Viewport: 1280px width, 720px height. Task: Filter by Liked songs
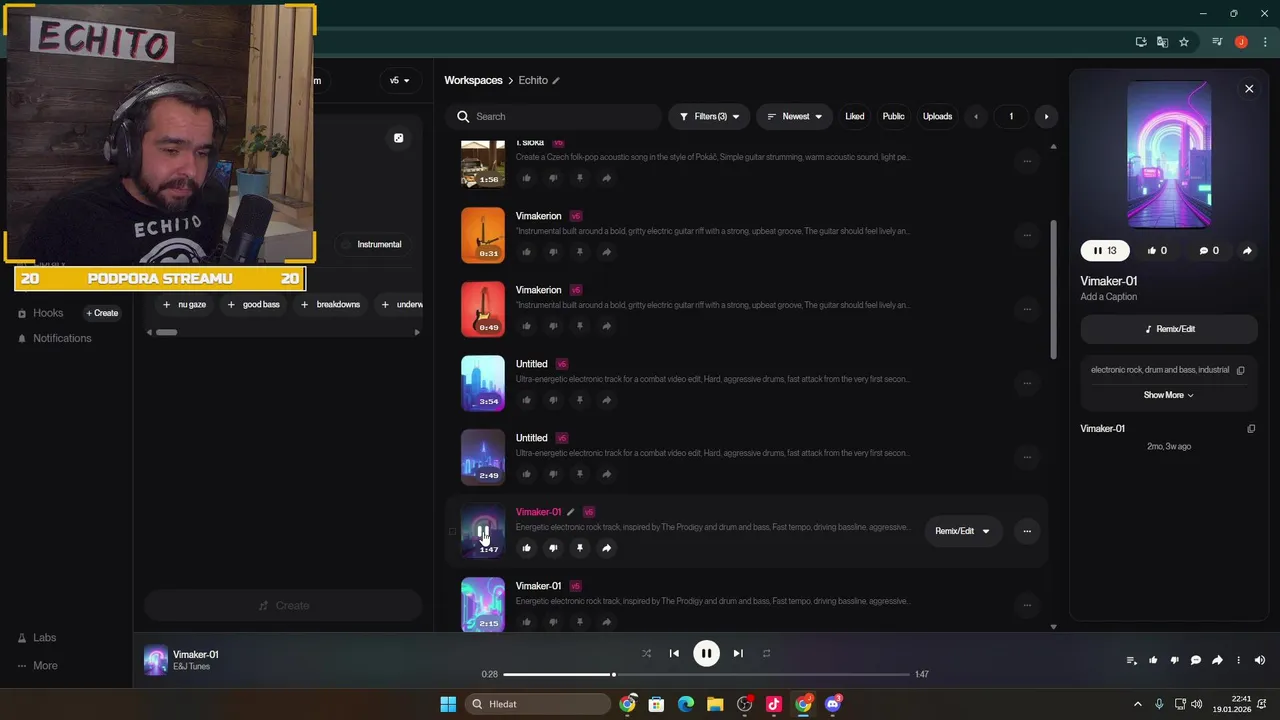pos(855,116)
